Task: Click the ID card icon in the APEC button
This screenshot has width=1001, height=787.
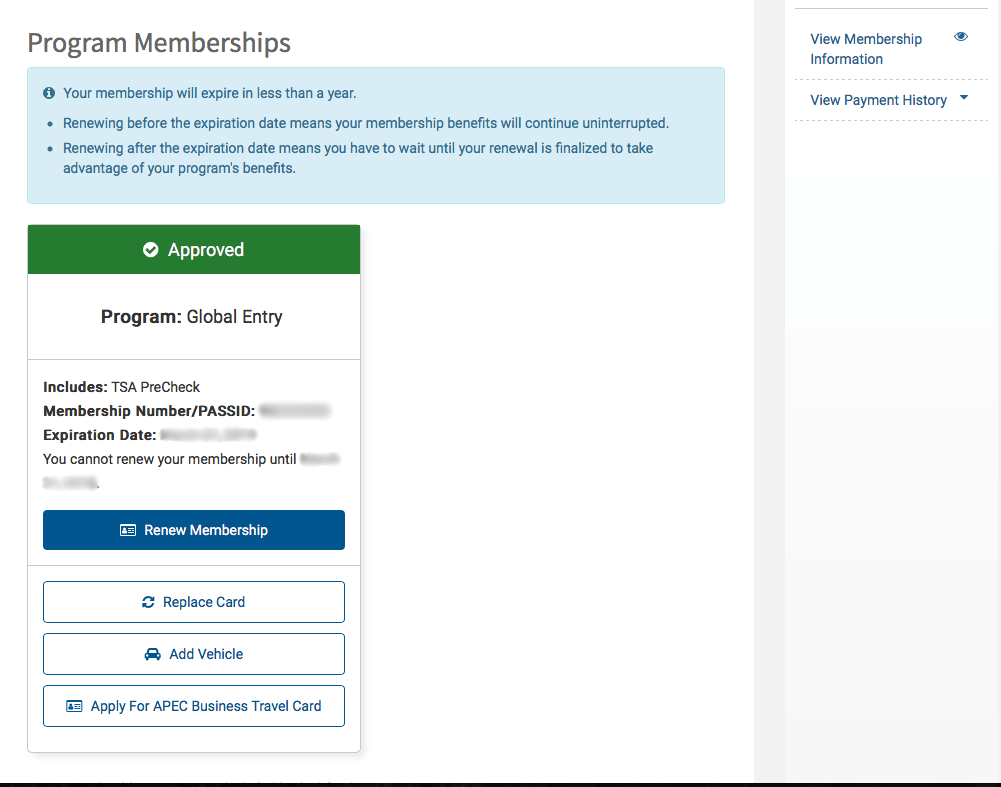Action: [74, 706]
